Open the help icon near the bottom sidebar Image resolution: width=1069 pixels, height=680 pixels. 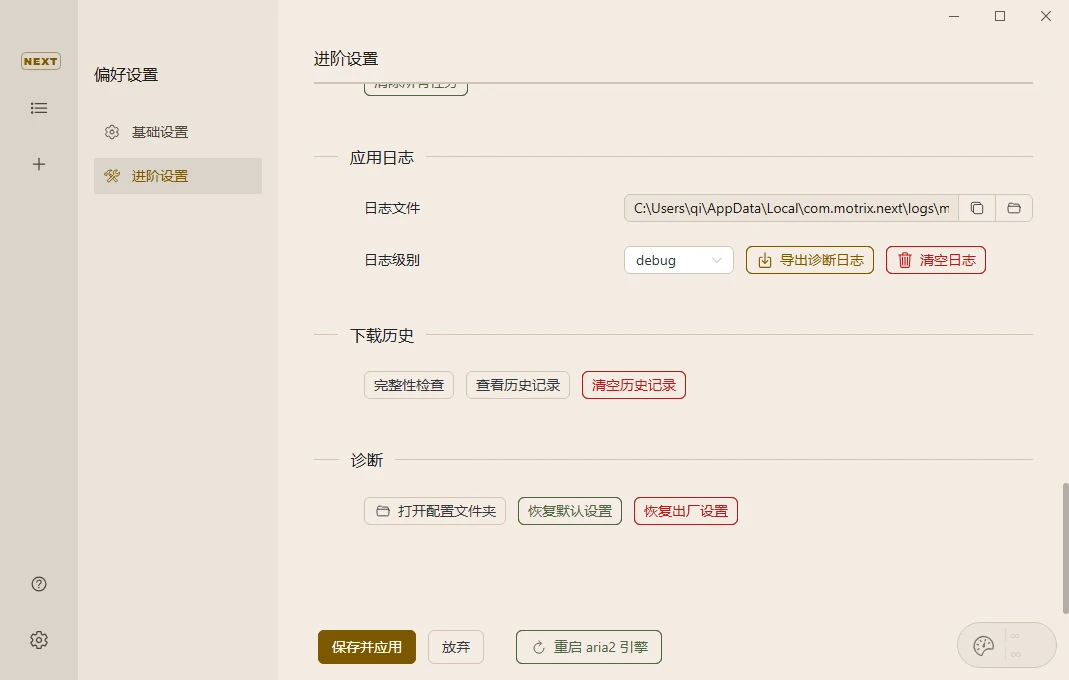[38, 583]
